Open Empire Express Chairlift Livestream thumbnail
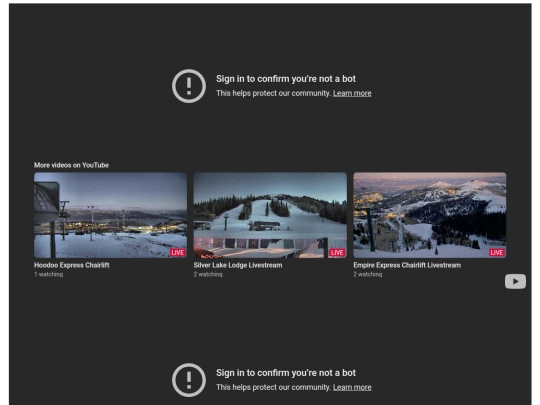This screenshot has width=540, height=405. (x=430, y=215)
